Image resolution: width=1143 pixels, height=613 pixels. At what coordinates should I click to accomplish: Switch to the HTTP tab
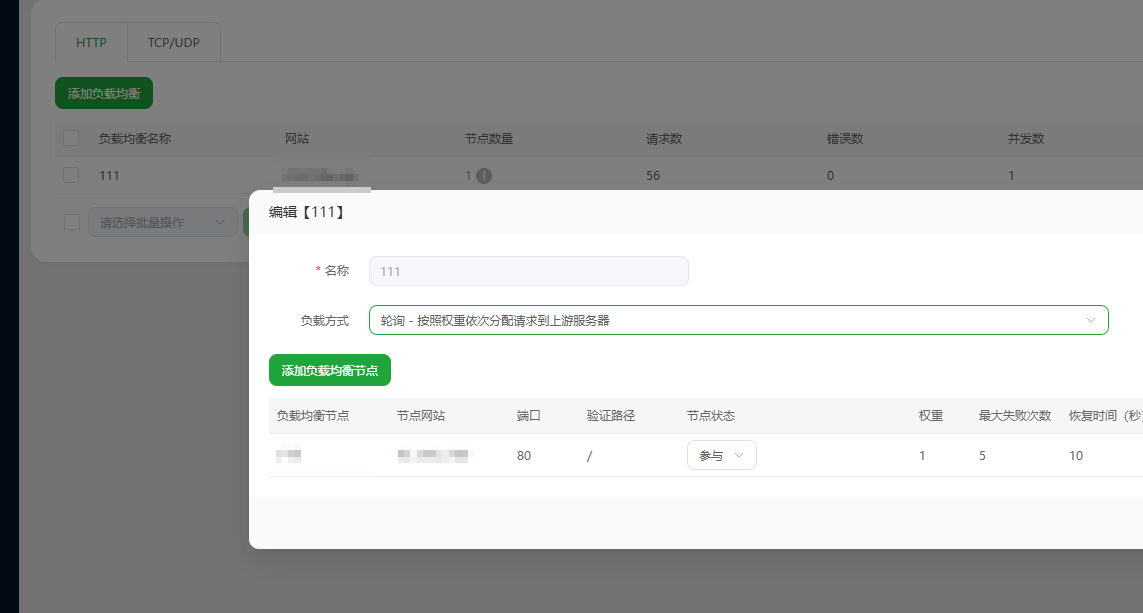pos(91,42)
